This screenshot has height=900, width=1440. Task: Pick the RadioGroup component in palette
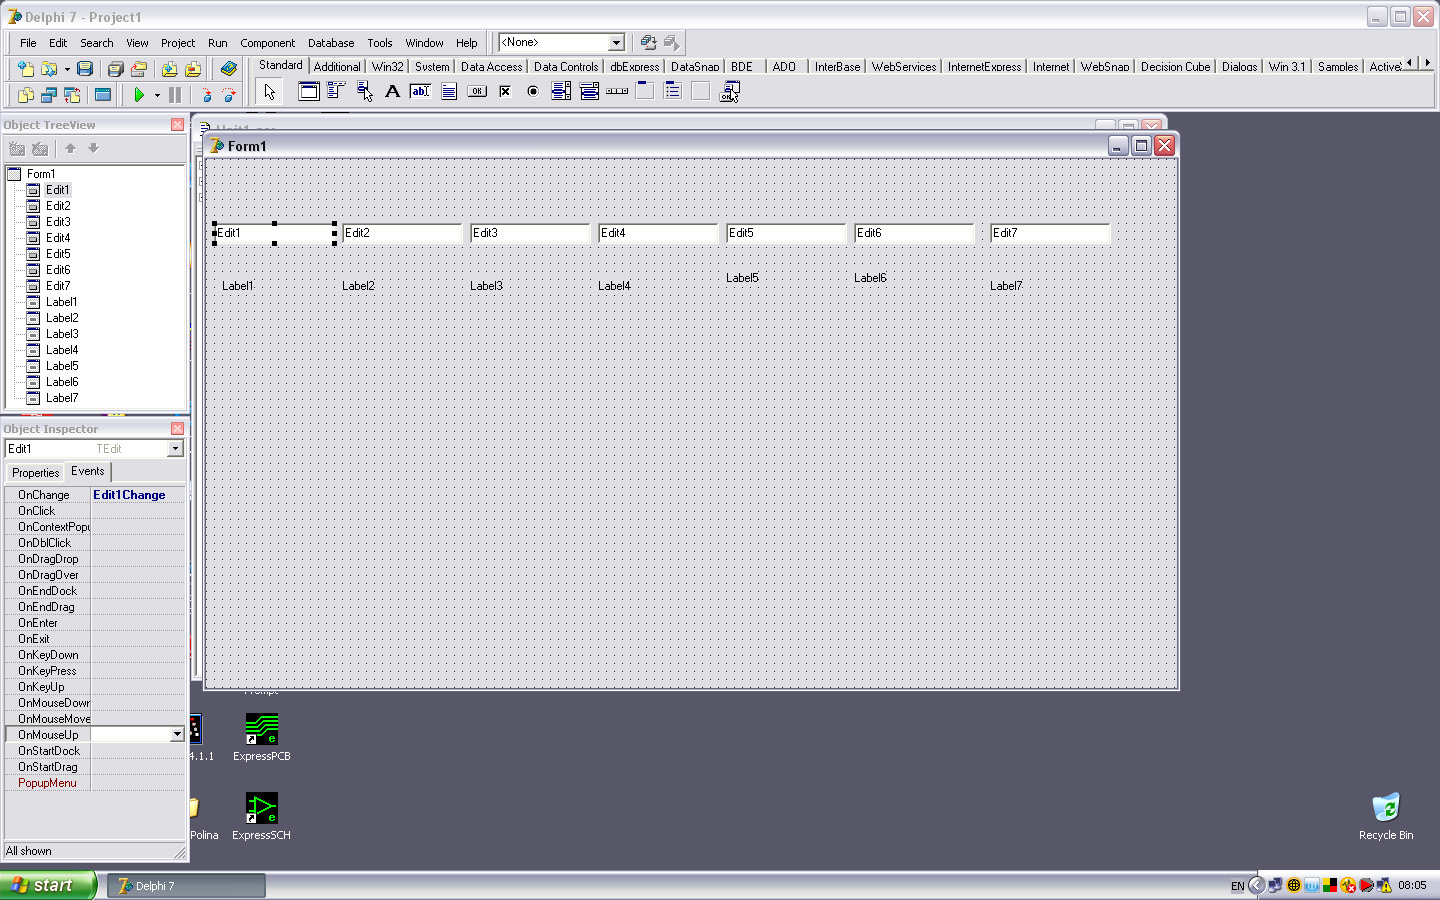click(x=673, y=91)
